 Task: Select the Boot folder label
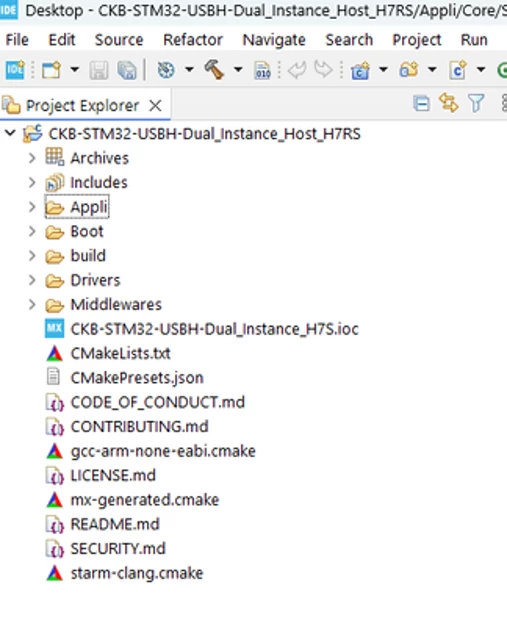point(87,232)
